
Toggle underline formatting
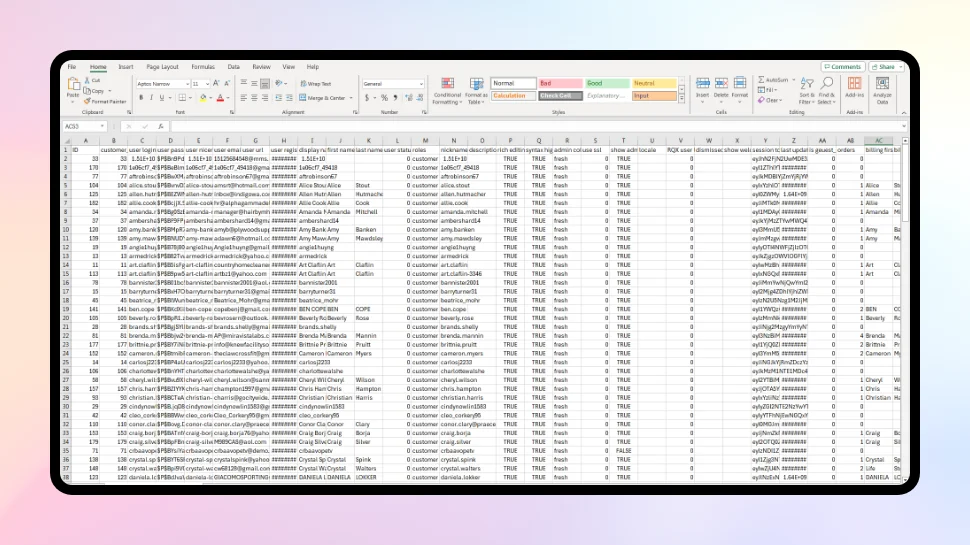[x=161, y=98]
